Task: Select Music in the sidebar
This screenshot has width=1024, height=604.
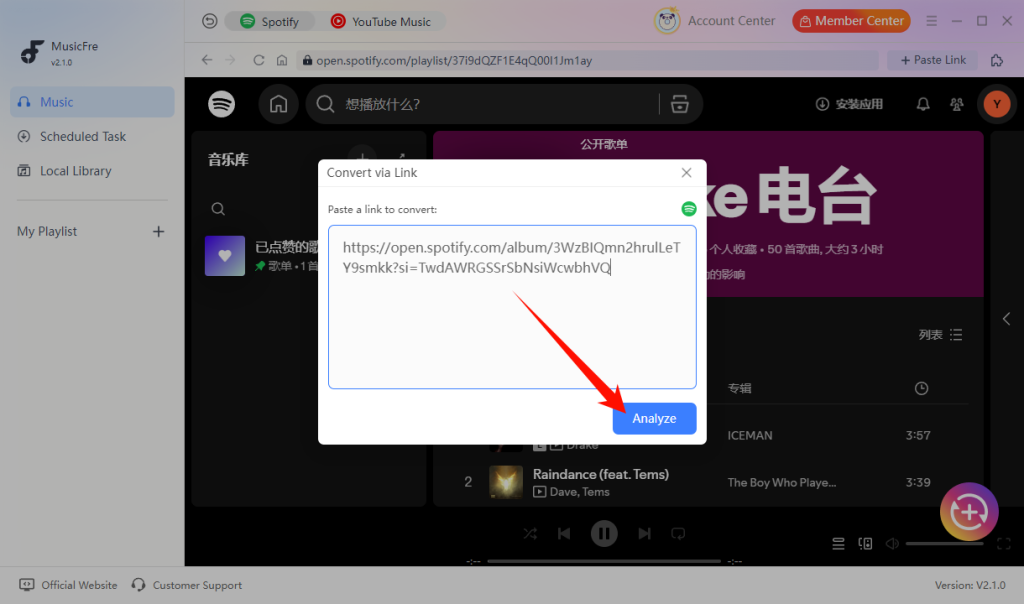Action: 92,102
